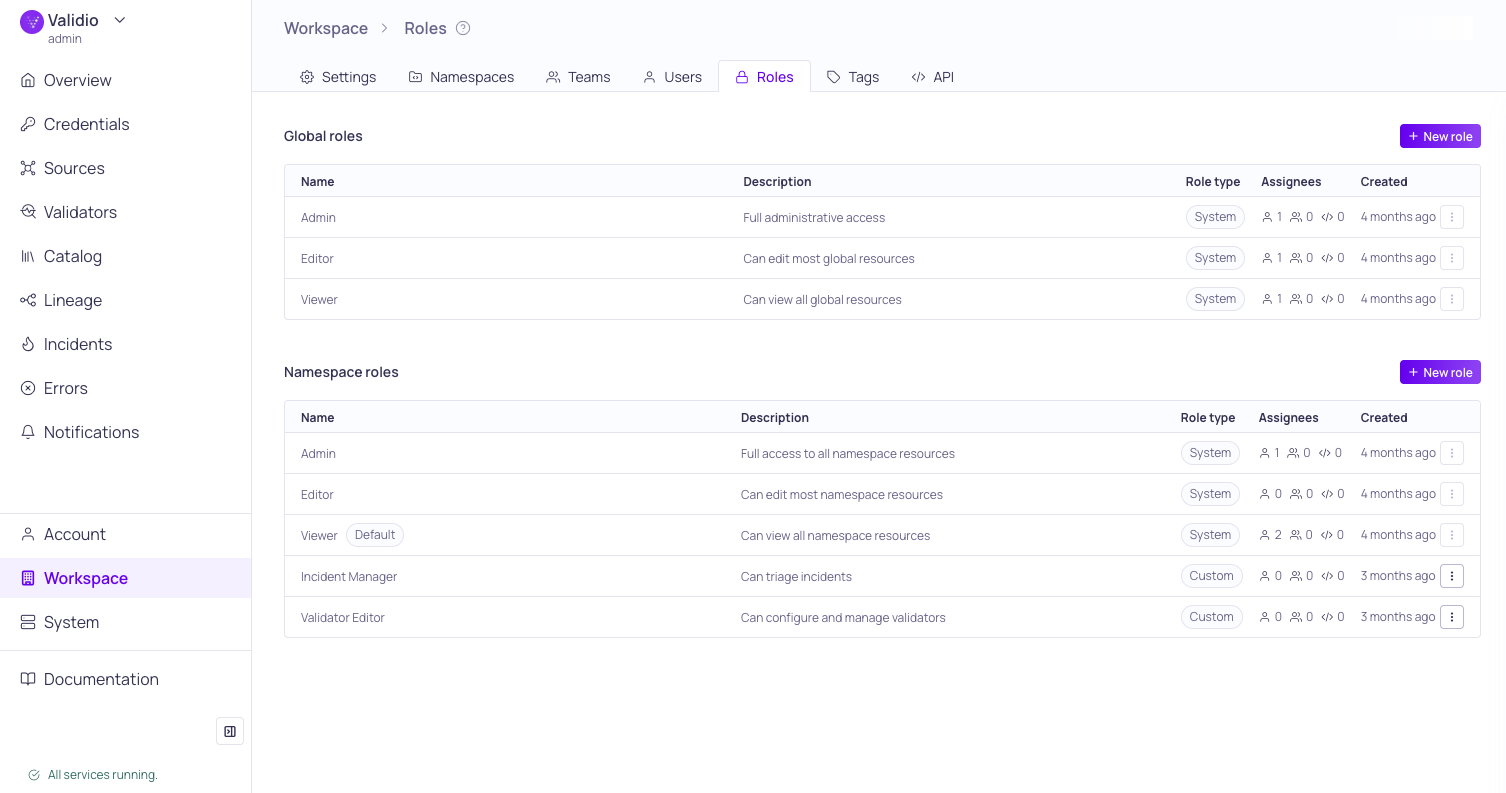This screenshot has height=793, width=1506.
Task: Click 'Full administrative access' description
Action: (x=814, y=218)
